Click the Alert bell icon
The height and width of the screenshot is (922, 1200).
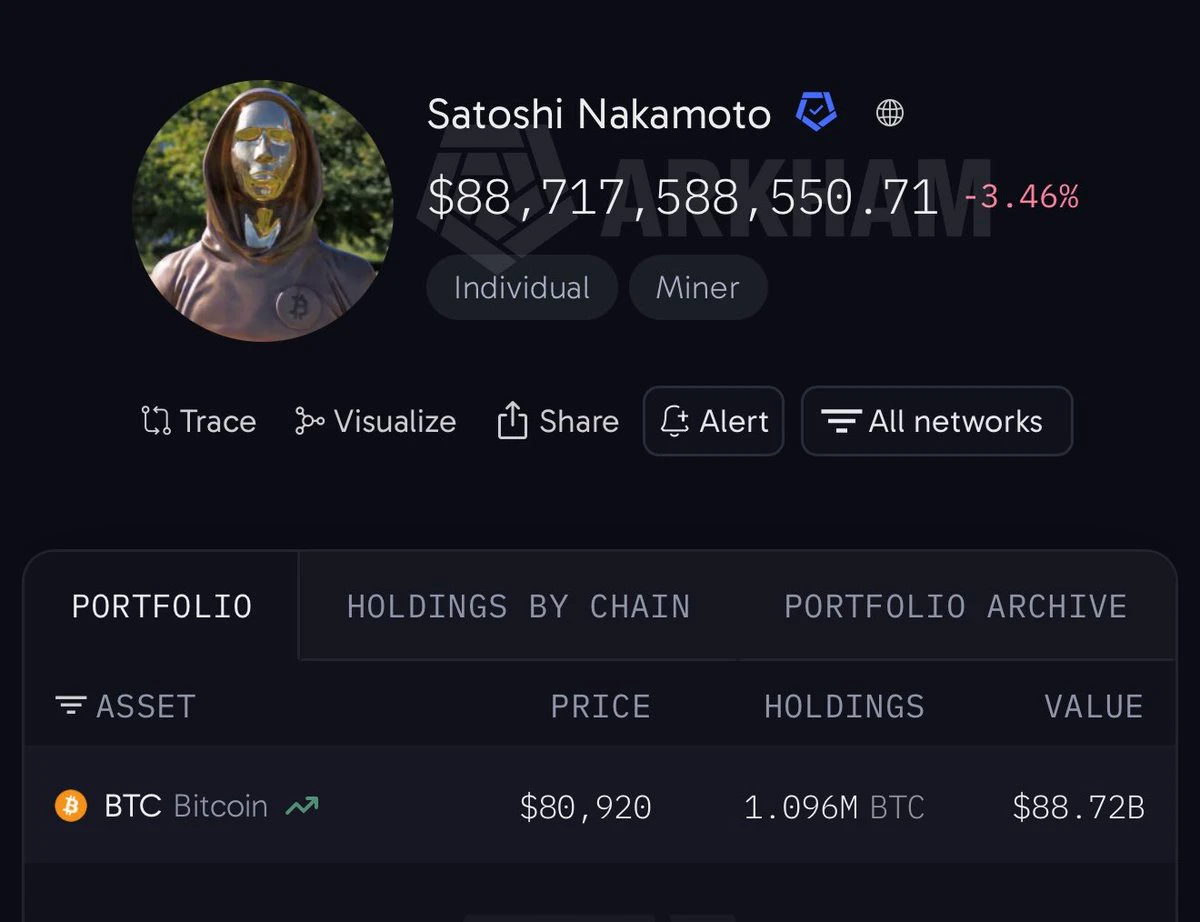click(x=675, y=421)
